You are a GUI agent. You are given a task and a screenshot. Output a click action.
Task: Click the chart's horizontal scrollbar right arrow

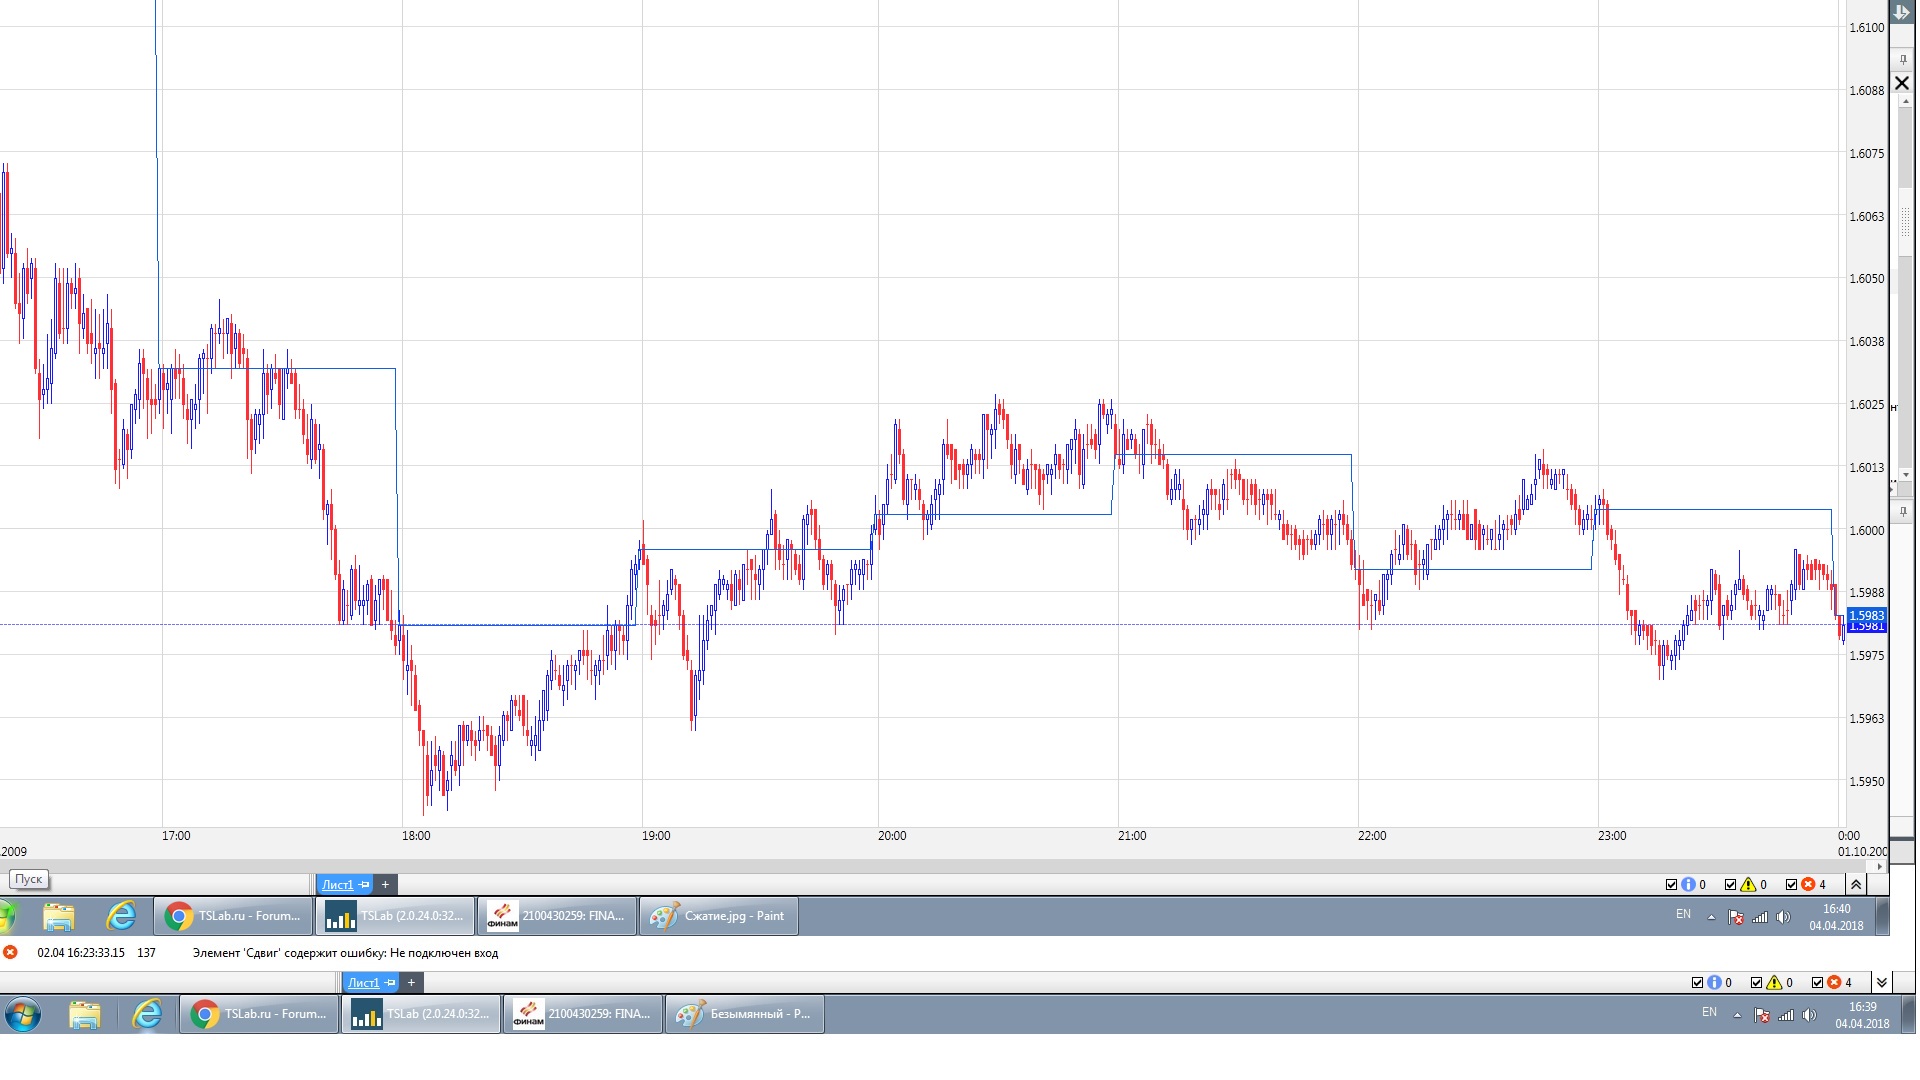(1881, 866)
